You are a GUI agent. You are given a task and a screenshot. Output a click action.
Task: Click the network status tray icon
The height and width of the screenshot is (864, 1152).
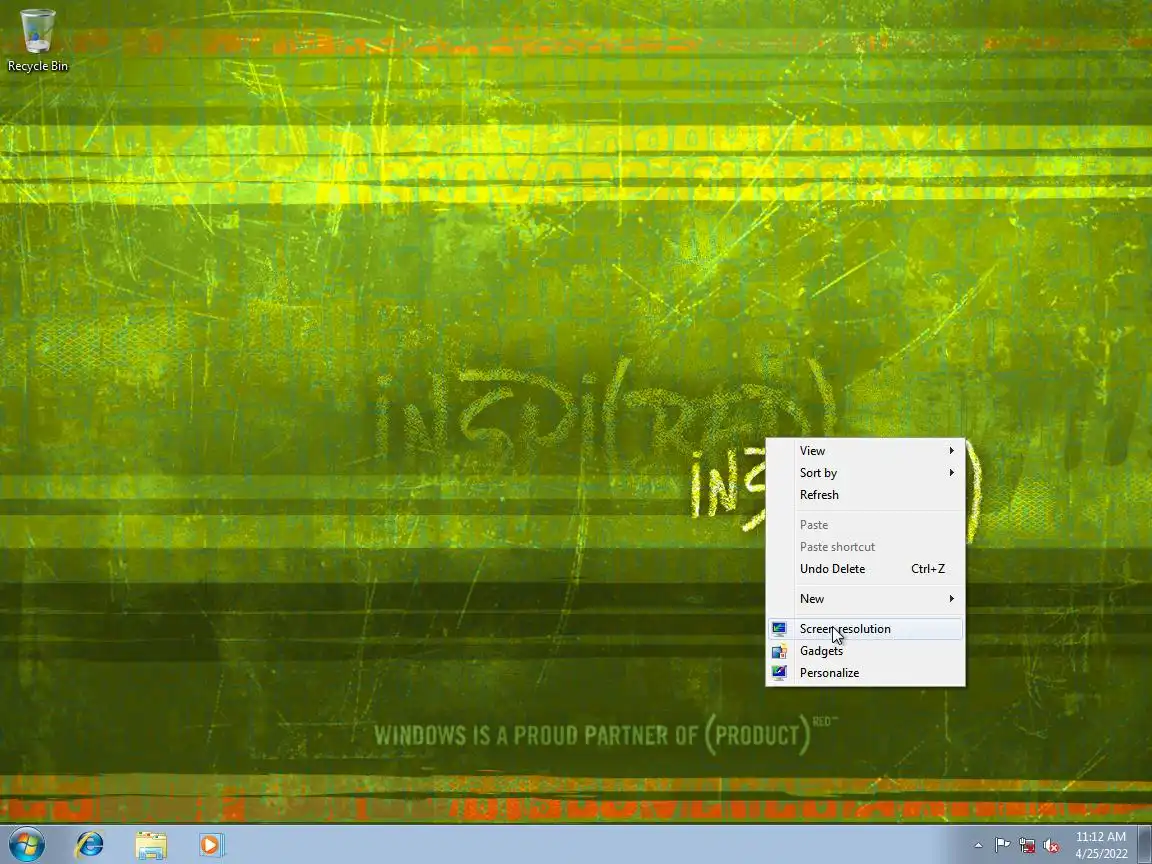[1027, 846]
